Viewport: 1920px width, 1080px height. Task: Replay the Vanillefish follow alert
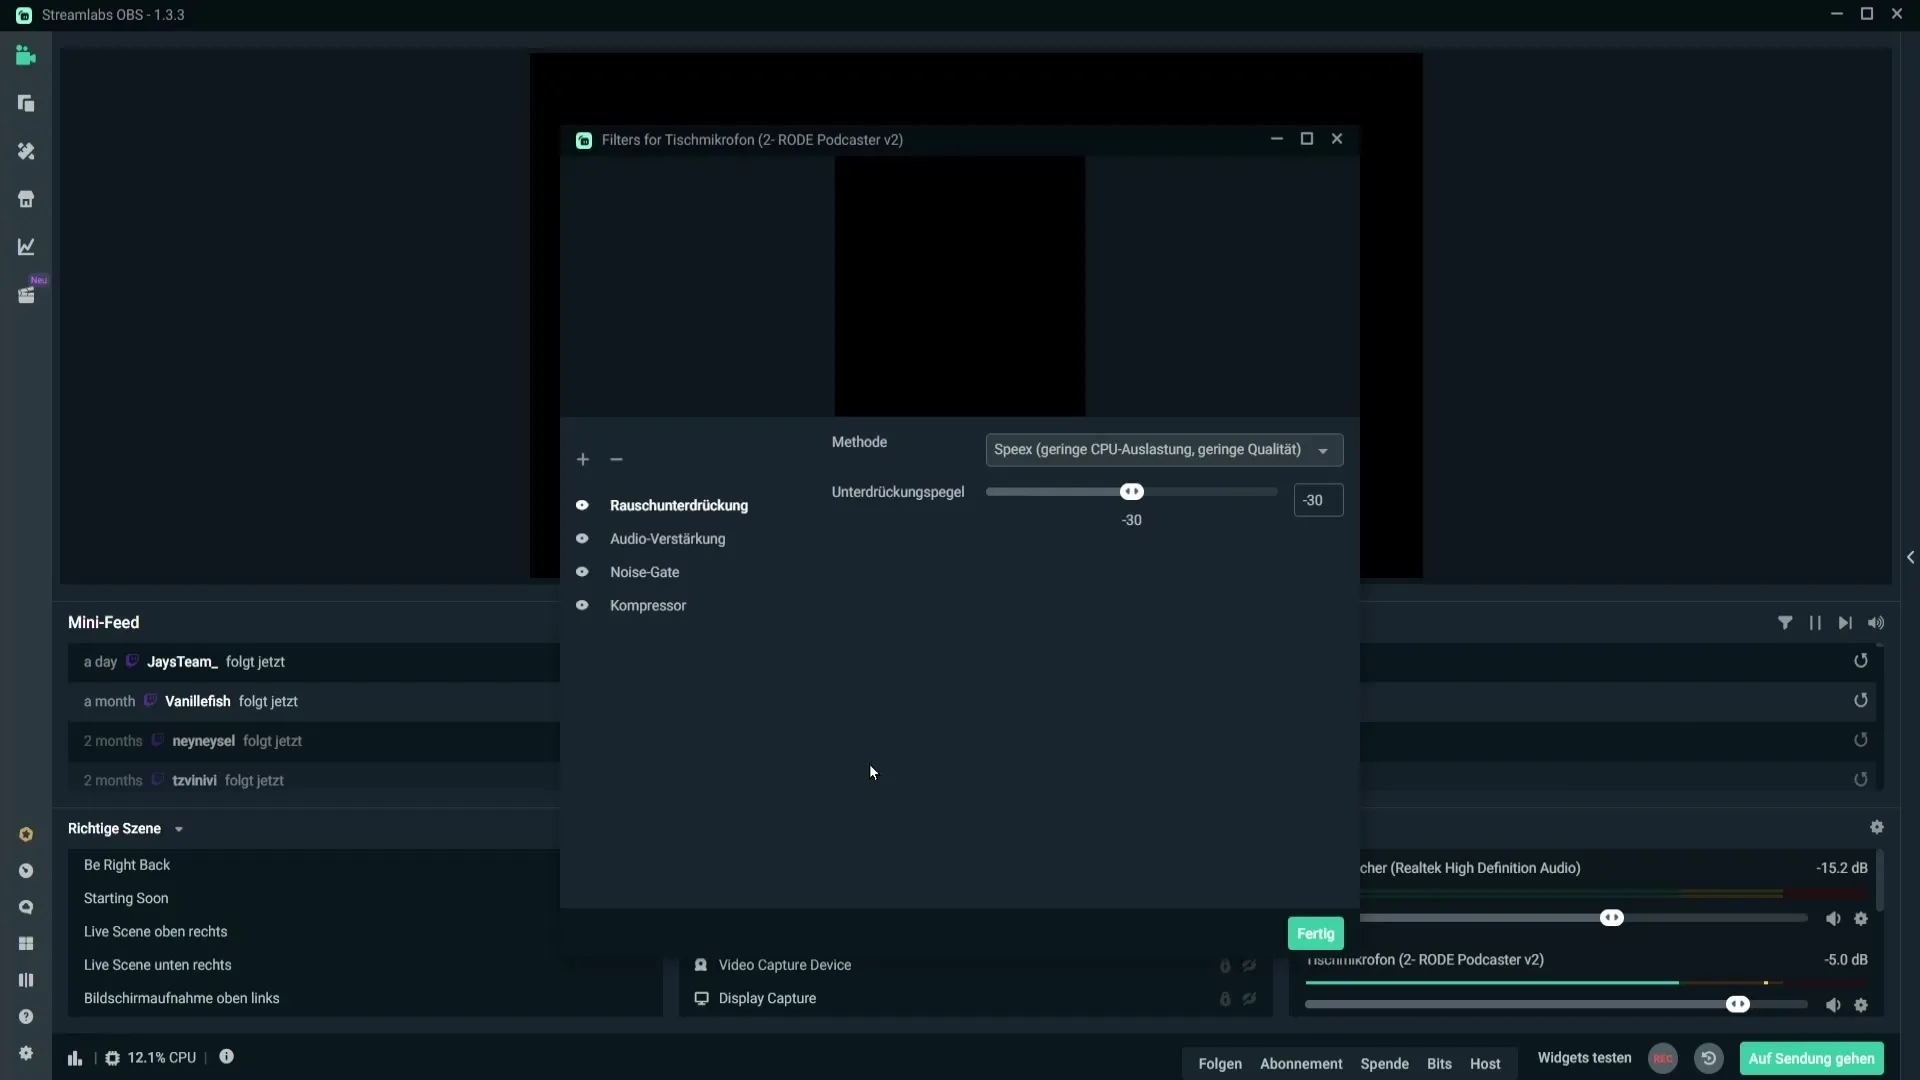(x=1861, y=701)
